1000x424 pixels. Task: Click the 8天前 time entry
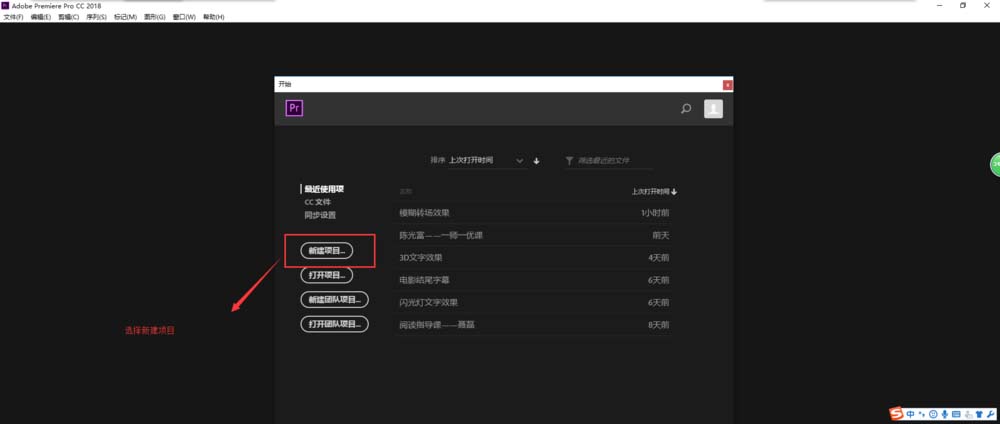[x=658, y=325]
